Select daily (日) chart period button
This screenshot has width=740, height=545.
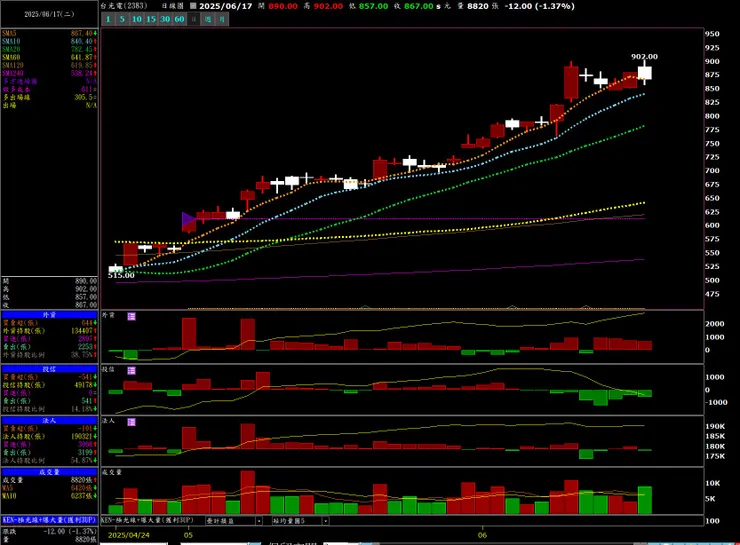(x=193, y=19)
